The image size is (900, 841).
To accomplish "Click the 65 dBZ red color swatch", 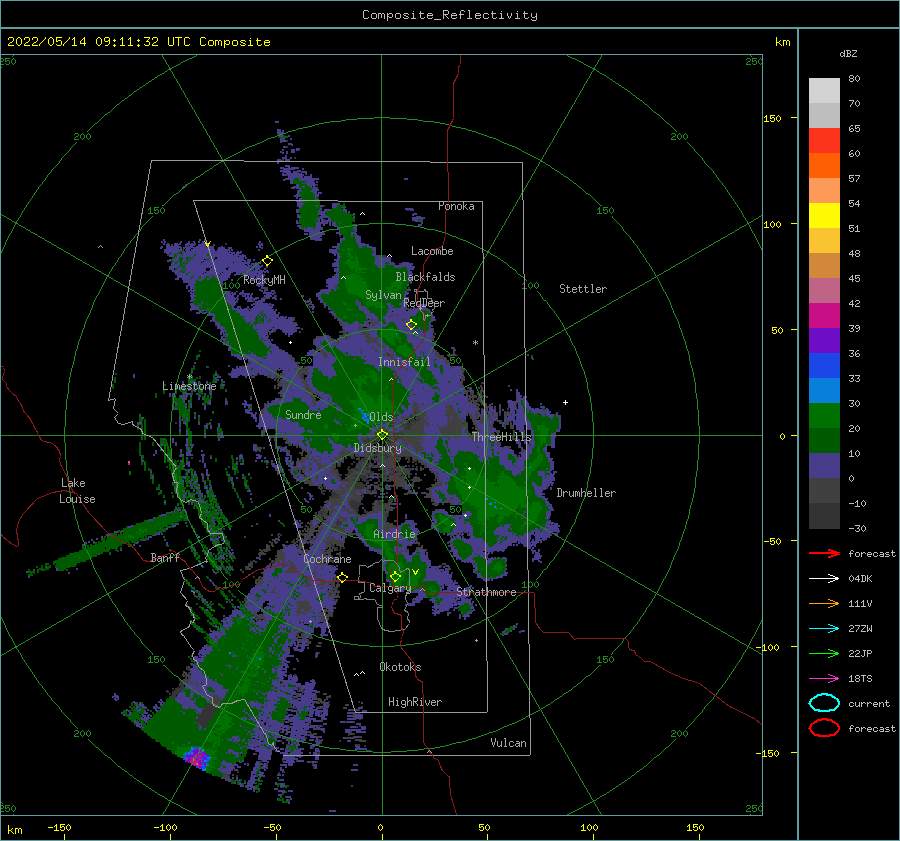I will pyautogui.click(x=824, y=141).
